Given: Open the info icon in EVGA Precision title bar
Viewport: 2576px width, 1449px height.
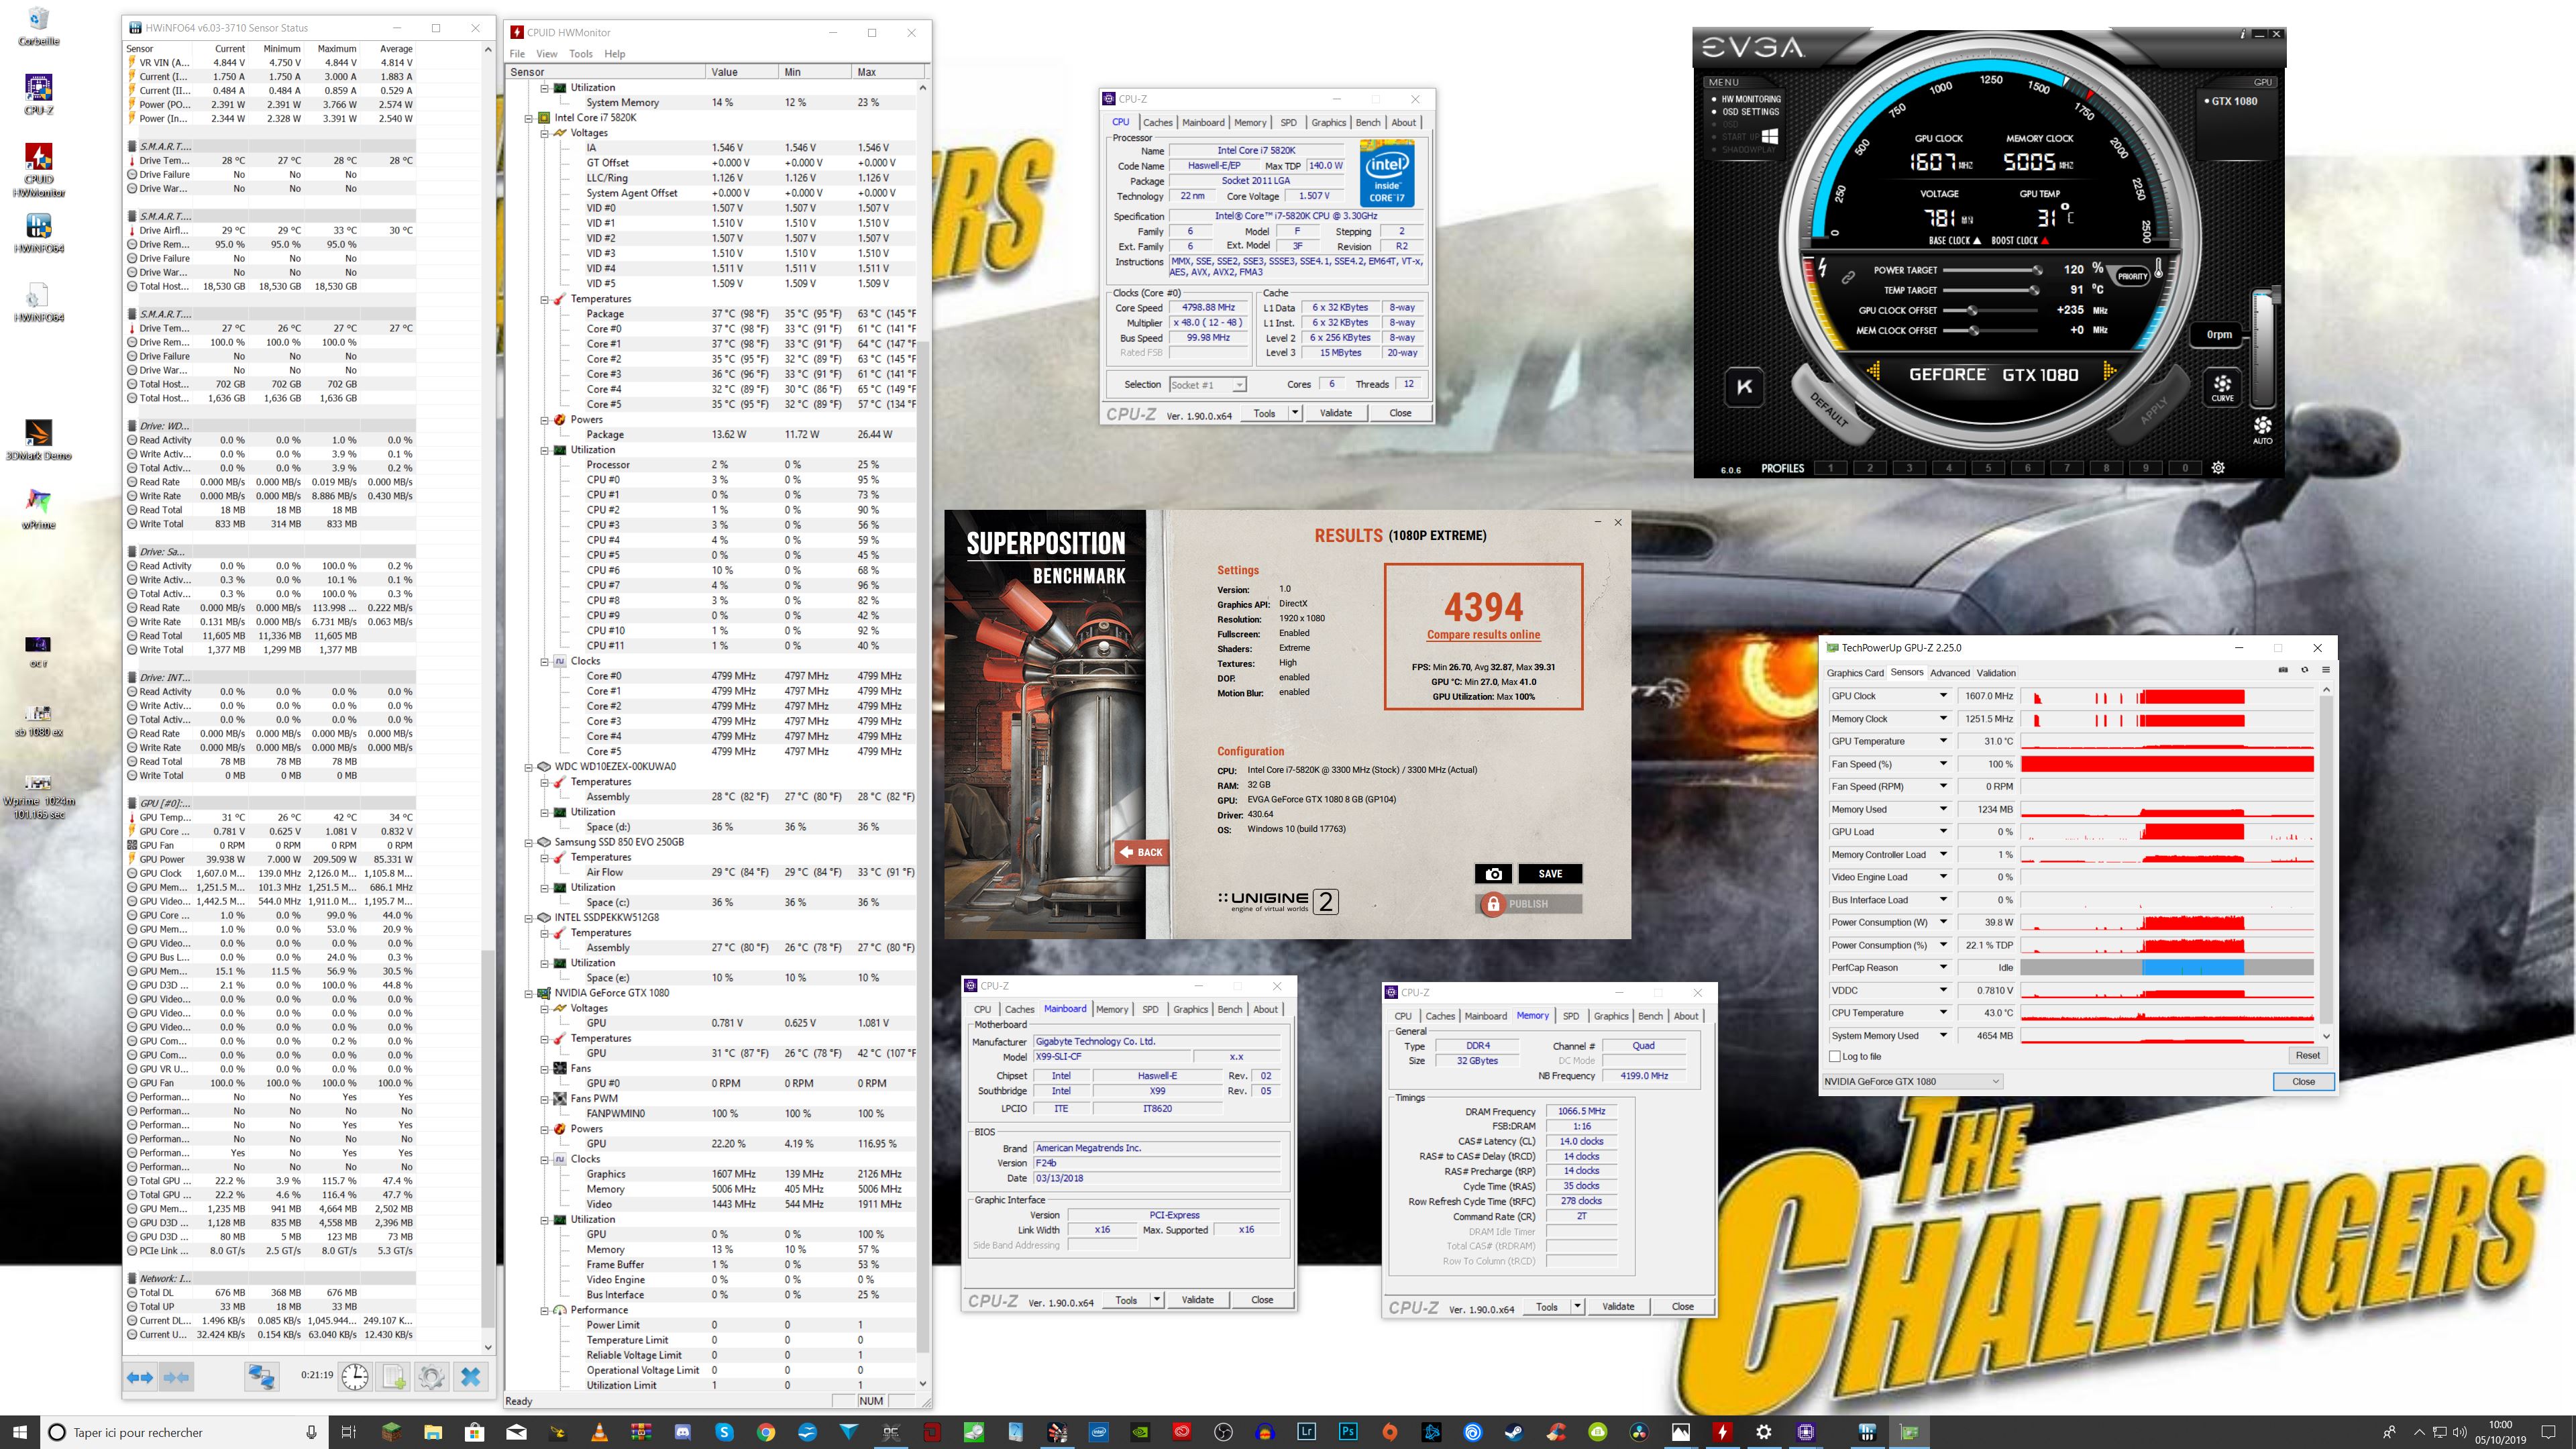Looking at the screenshot, I should click(2242, 34).
